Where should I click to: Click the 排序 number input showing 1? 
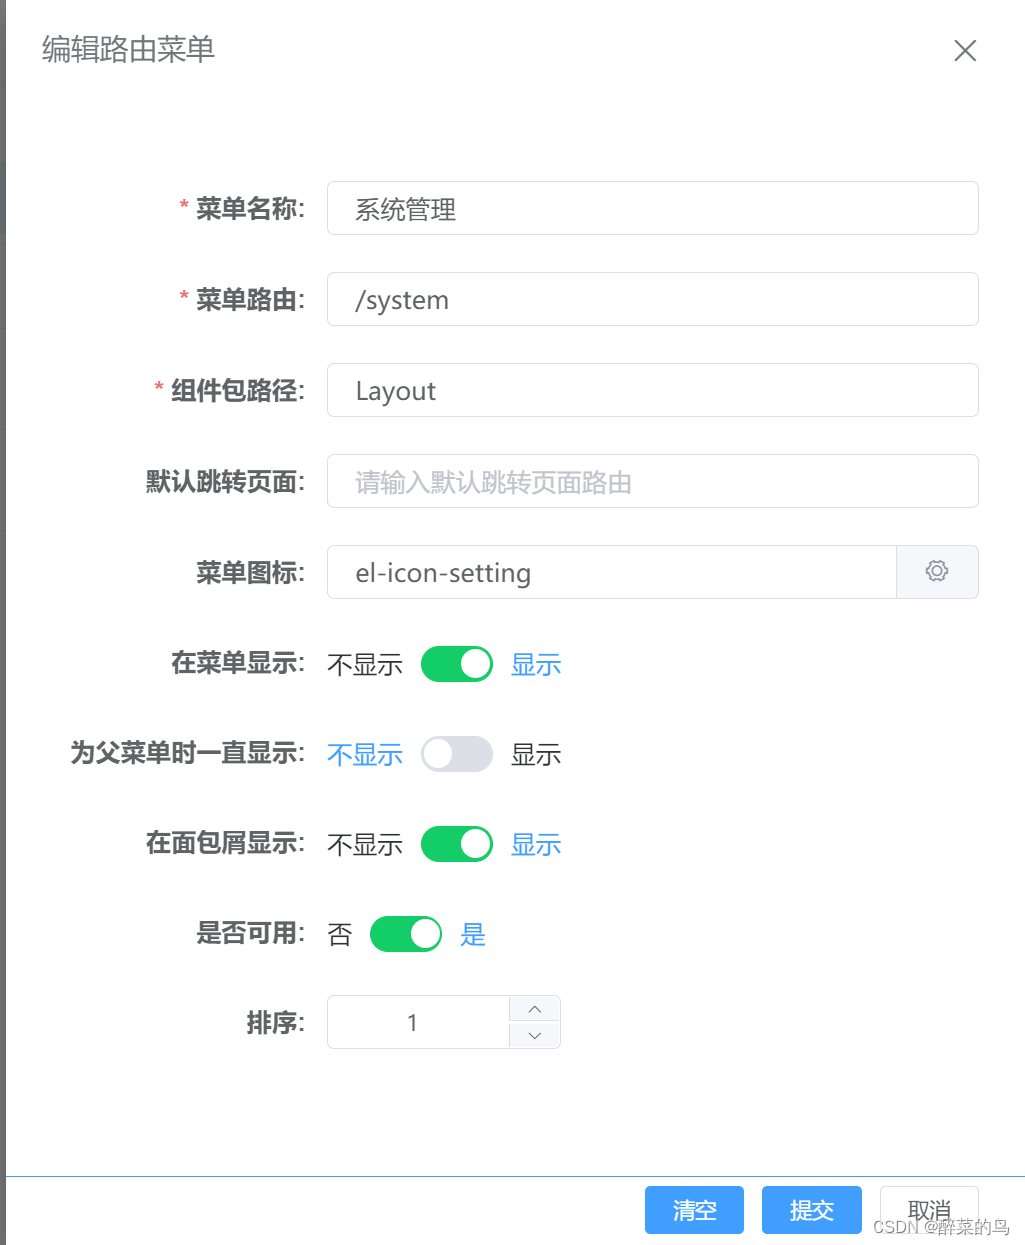tap(418, 1022)
